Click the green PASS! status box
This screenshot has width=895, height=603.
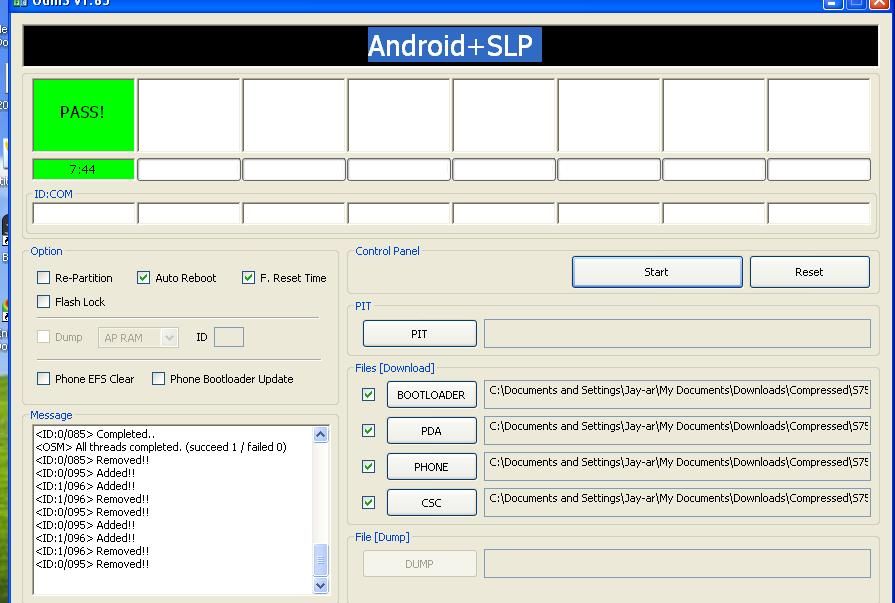click(x=83, y=114)
